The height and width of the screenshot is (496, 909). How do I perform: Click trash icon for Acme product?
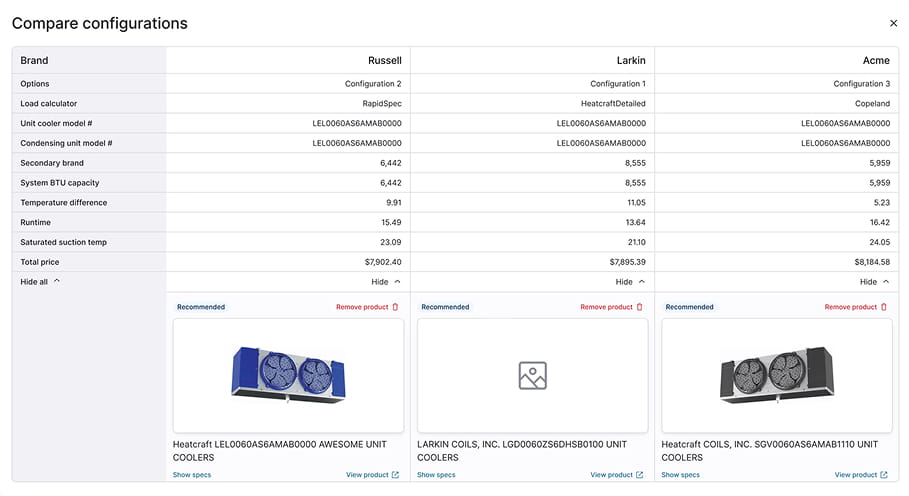click(x=883, y=307)
